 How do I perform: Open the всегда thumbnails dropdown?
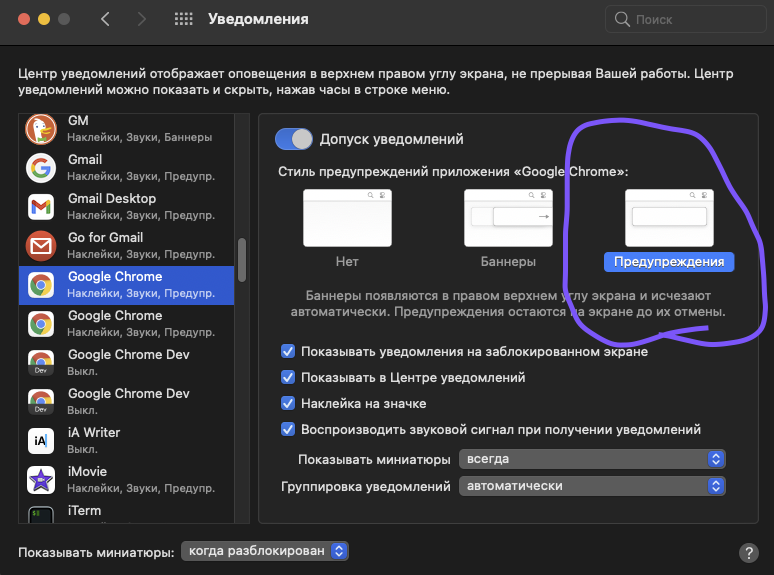[x=592, y=459]
